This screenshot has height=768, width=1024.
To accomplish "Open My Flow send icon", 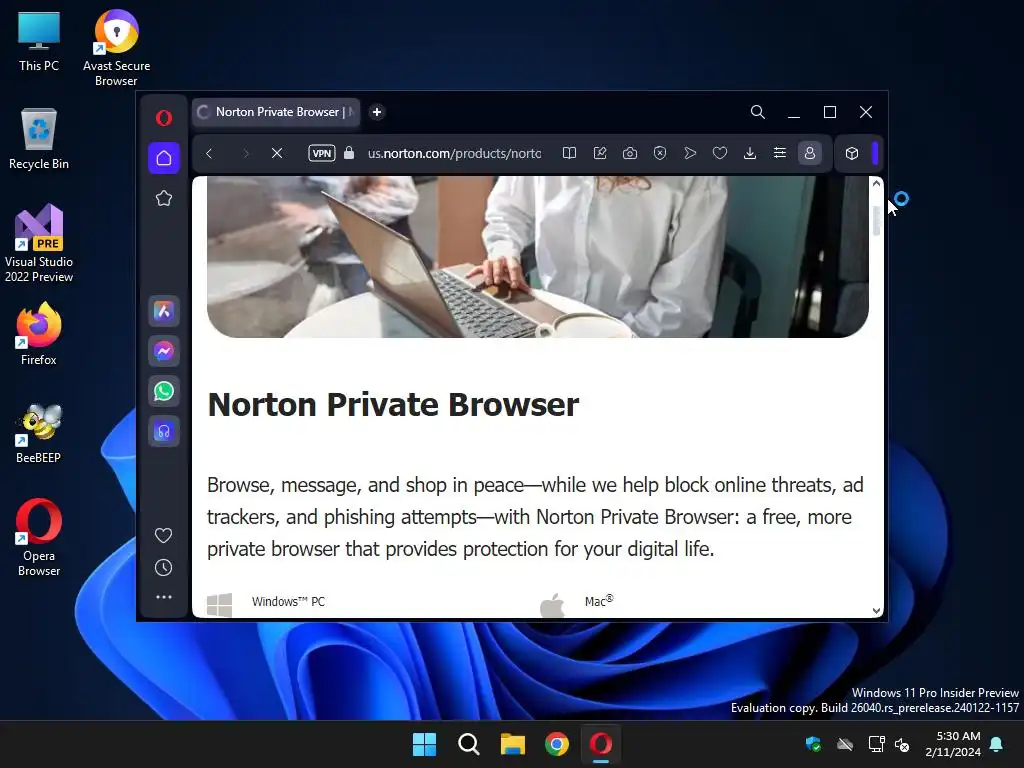I will (x=690, y=153).
